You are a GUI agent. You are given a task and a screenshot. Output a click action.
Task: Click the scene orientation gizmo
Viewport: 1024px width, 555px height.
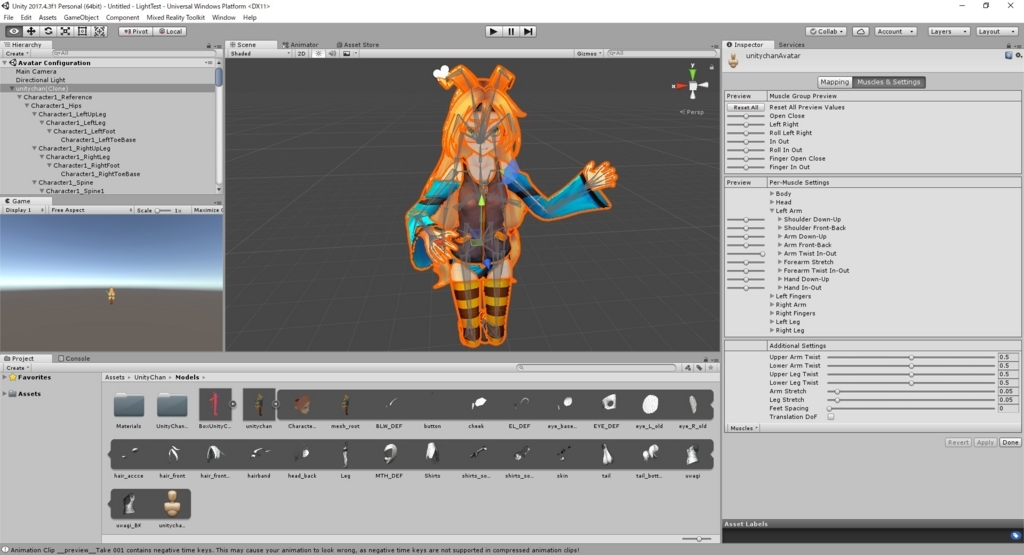coord(692,85)
